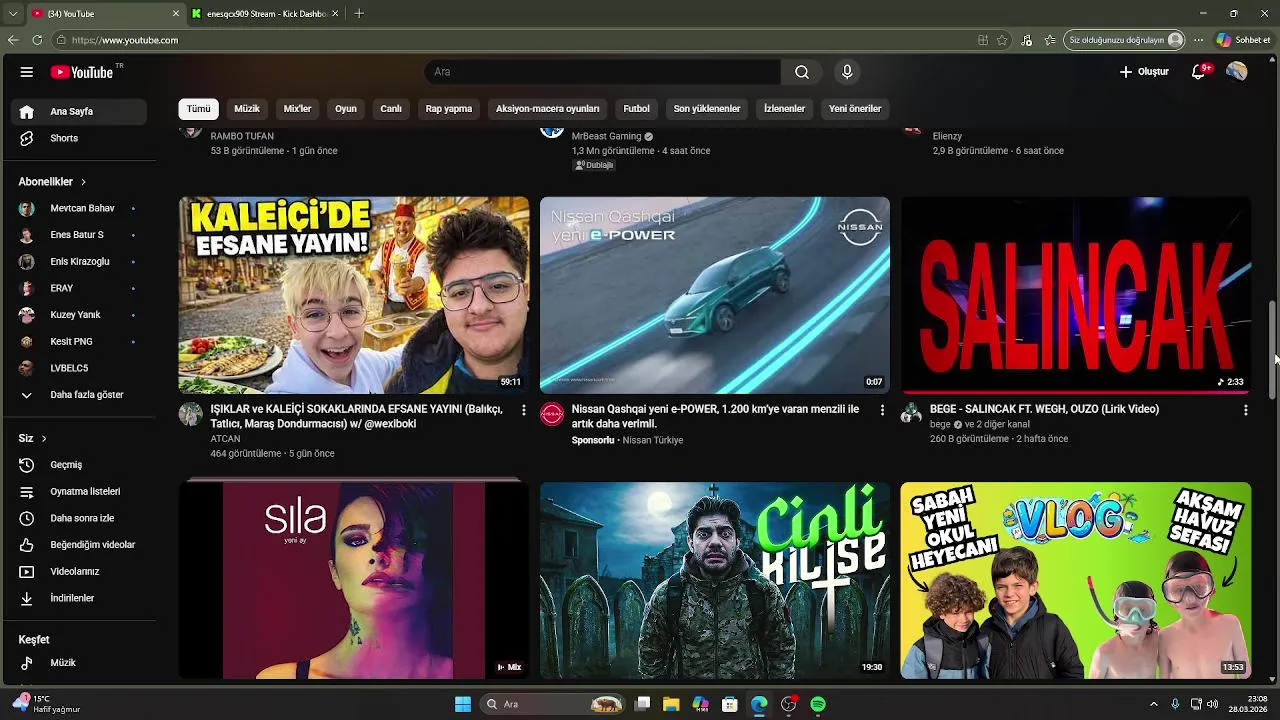This screenshot has width=1280, height=720.
Task: Open Spotify from taskbar
Action: click(818, 704)
